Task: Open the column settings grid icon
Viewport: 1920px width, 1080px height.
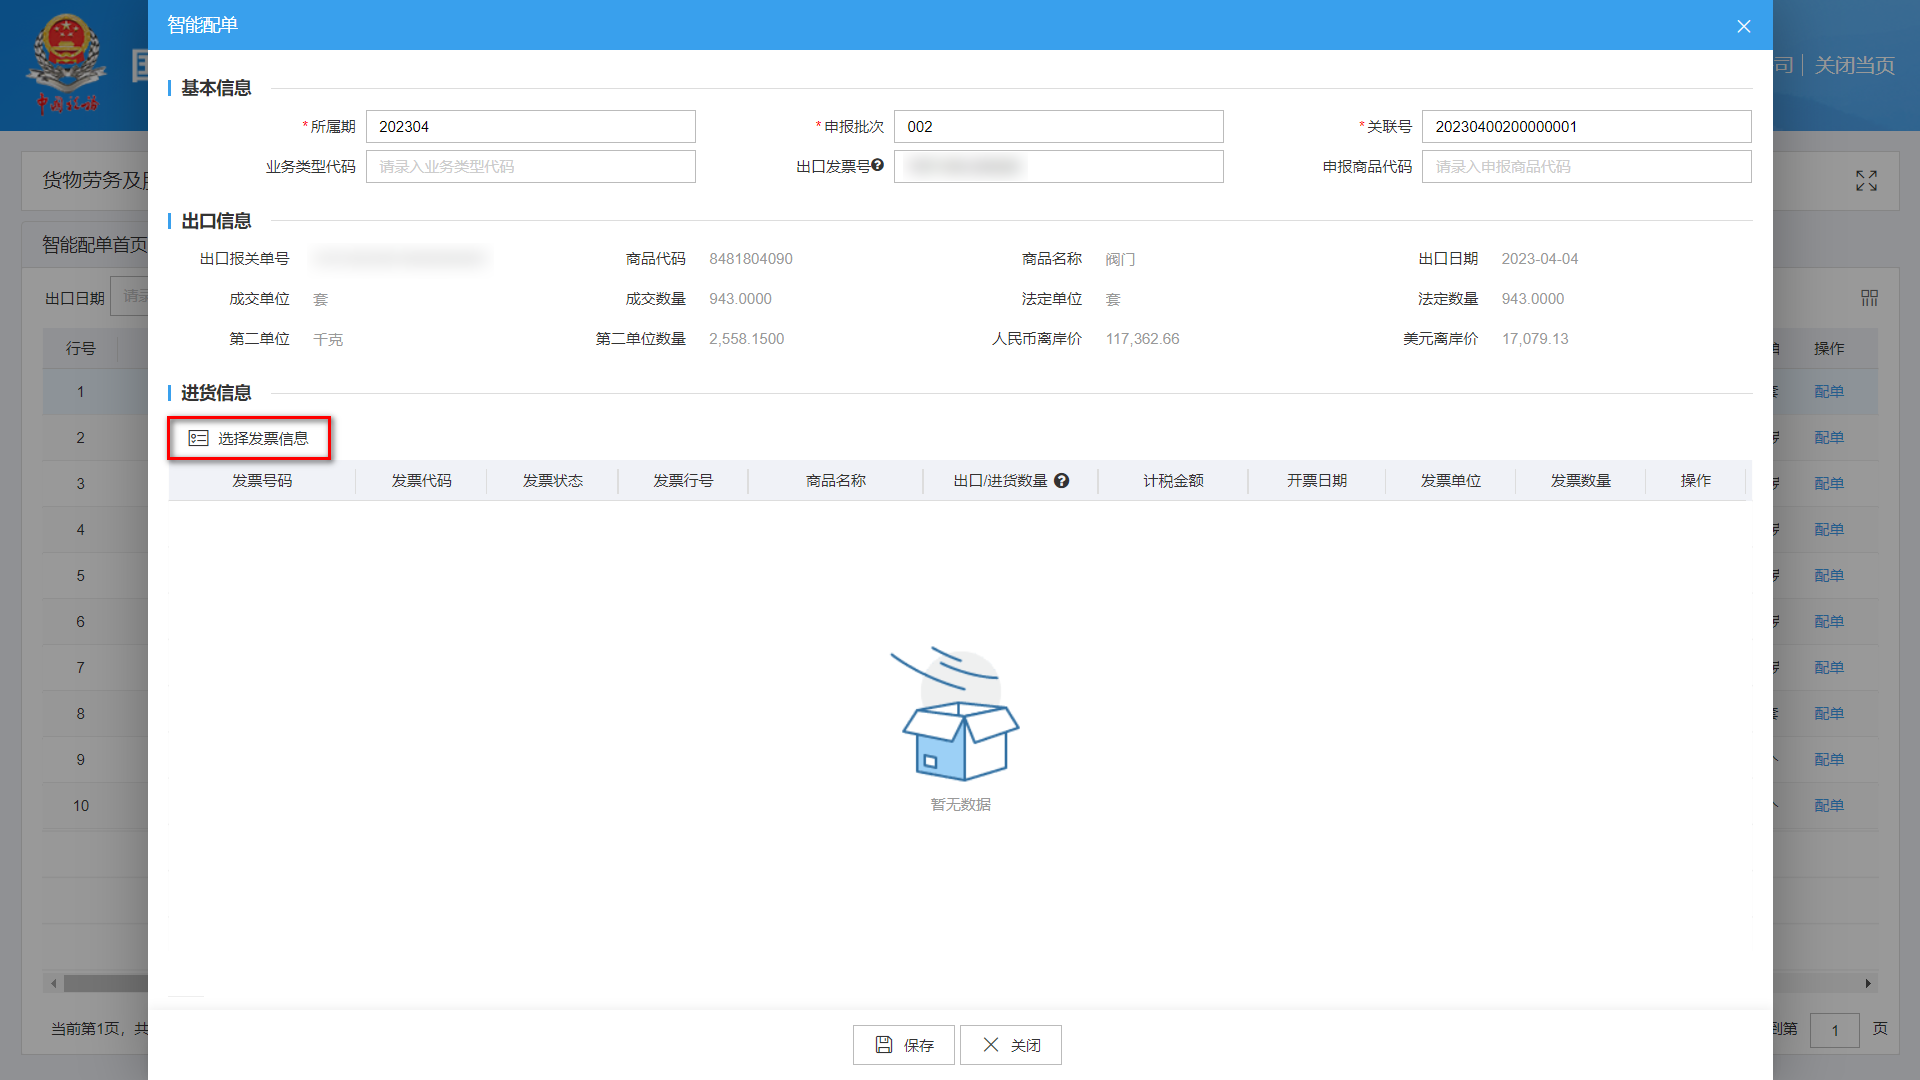Action: pos(1869,297)
